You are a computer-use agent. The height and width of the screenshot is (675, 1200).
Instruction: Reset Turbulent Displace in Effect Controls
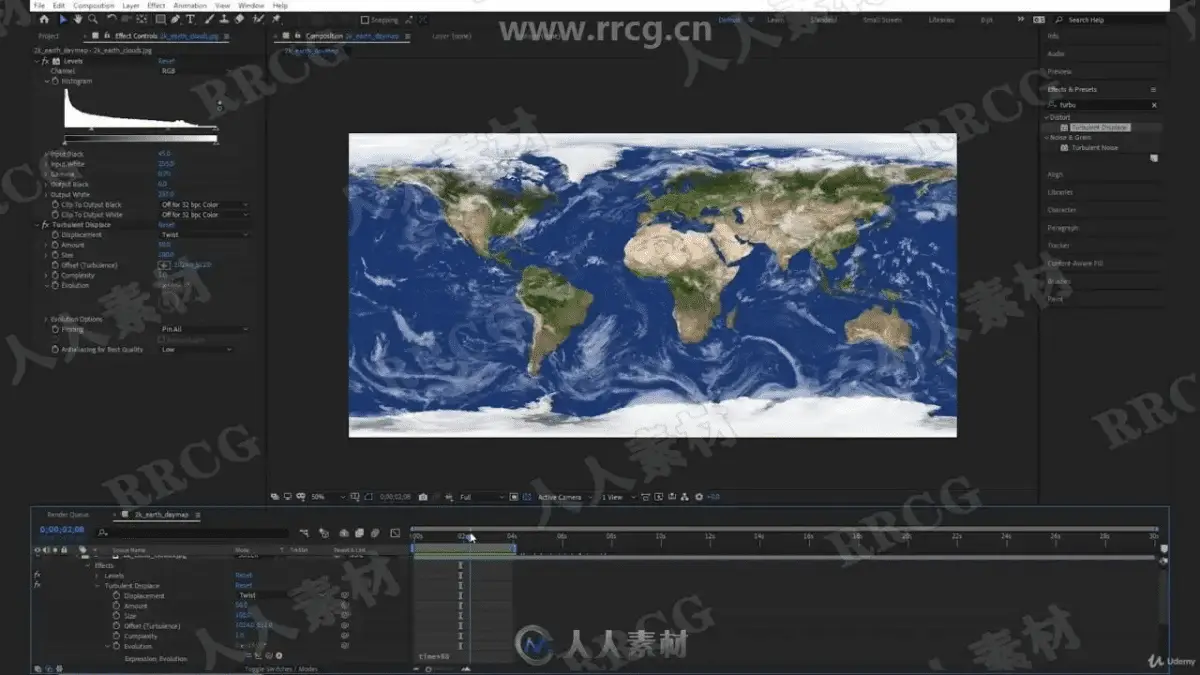pyautogui.click(x=166, y=225)
